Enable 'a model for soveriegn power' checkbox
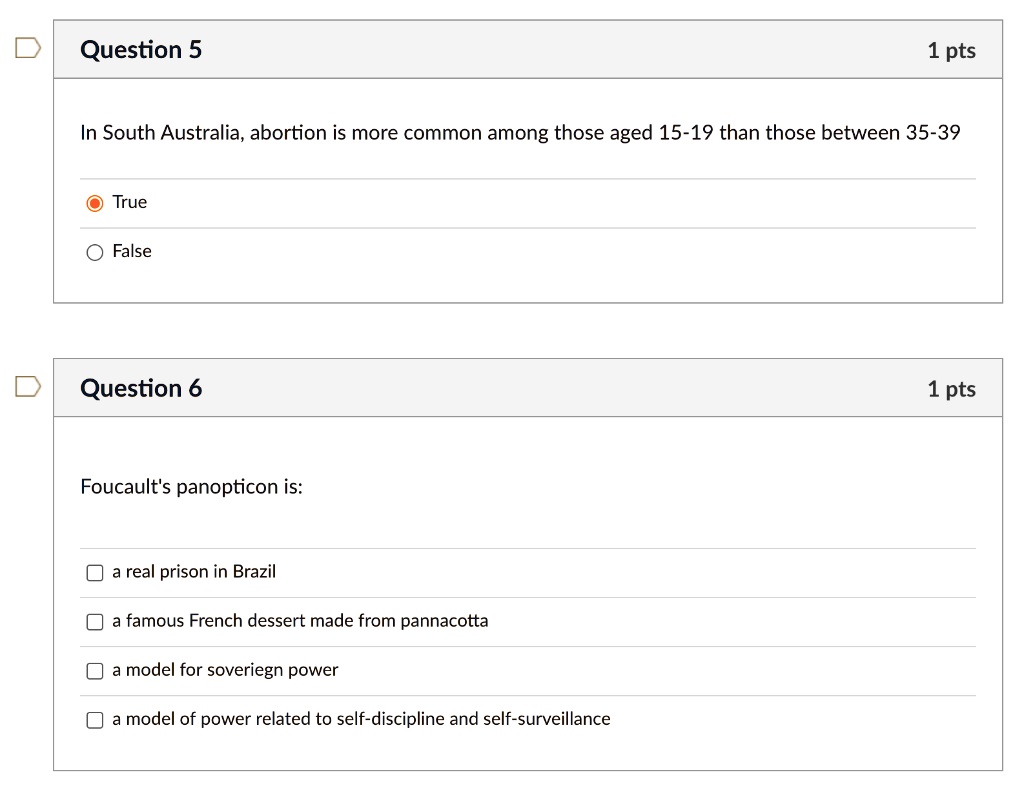 pyautogui.click(x=95, y=670)
